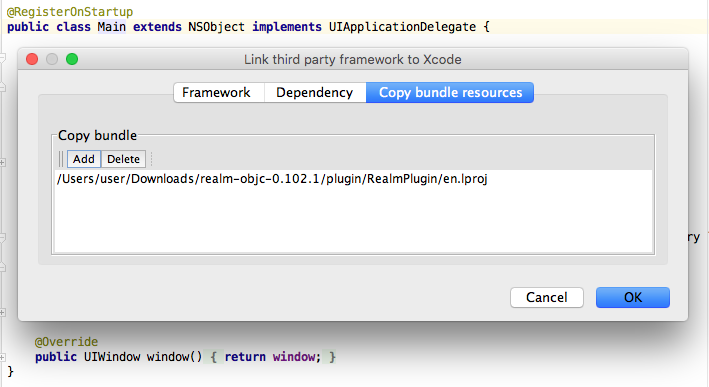
Task: Click the Main class name in code
Action: pos(112,27)
